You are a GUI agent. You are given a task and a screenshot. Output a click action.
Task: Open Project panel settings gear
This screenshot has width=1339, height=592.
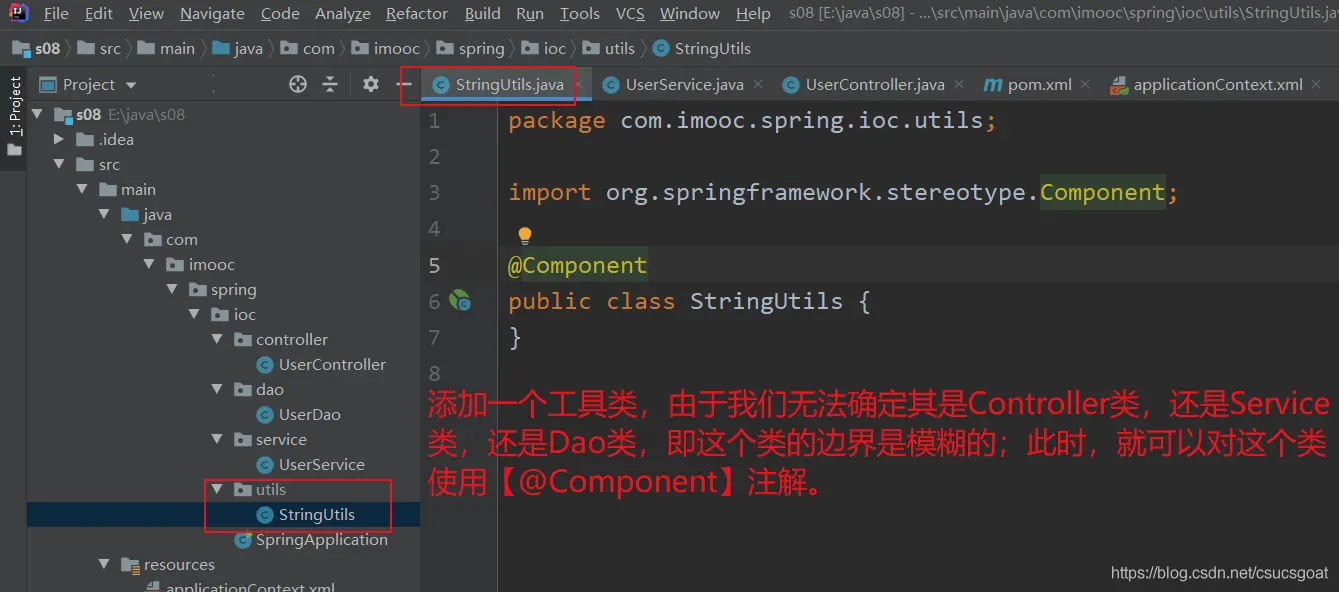coord(370,85)
